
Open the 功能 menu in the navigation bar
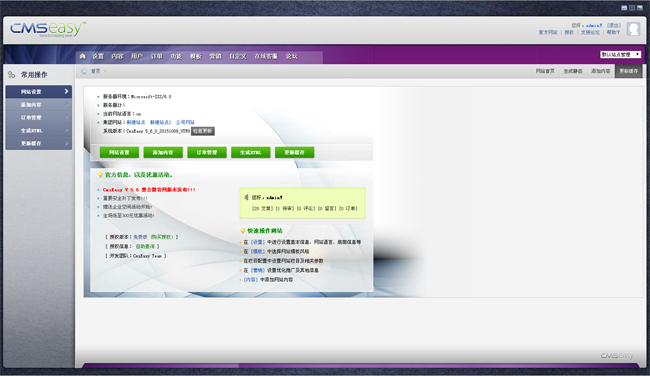coord(176,56)
